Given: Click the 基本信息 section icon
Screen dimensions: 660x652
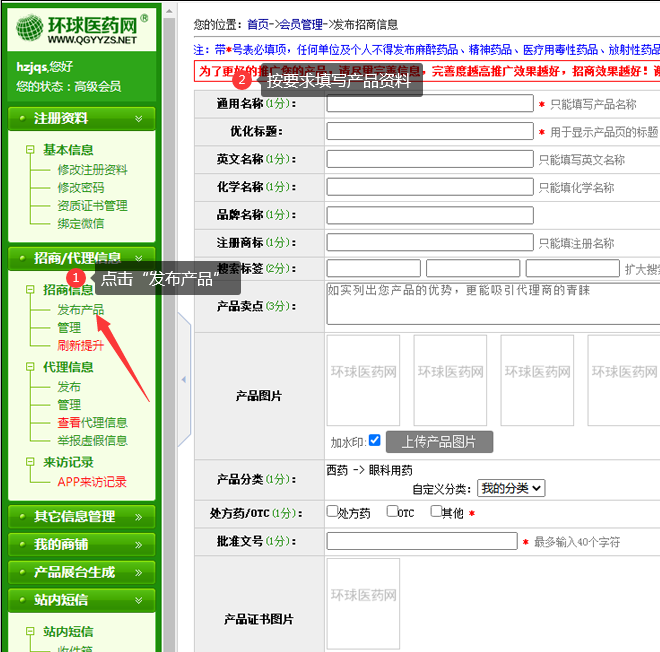Looking at the screenshot, I should click(x=31, y=150).
